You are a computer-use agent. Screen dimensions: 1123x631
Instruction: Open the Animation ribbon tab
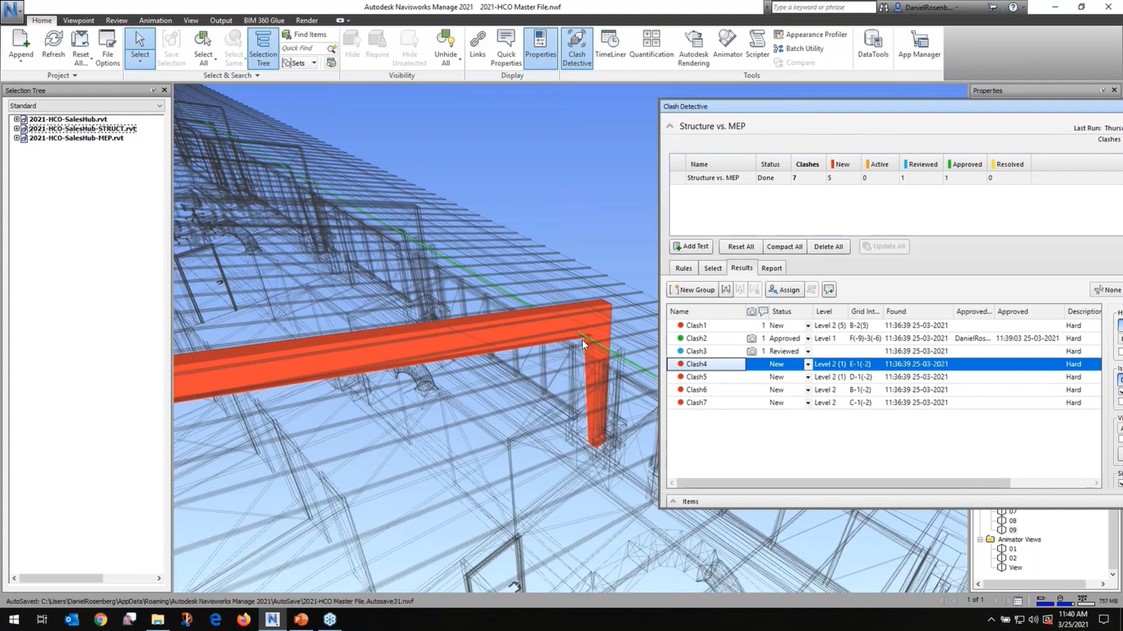pyautogui.click(x=155, y=21)
